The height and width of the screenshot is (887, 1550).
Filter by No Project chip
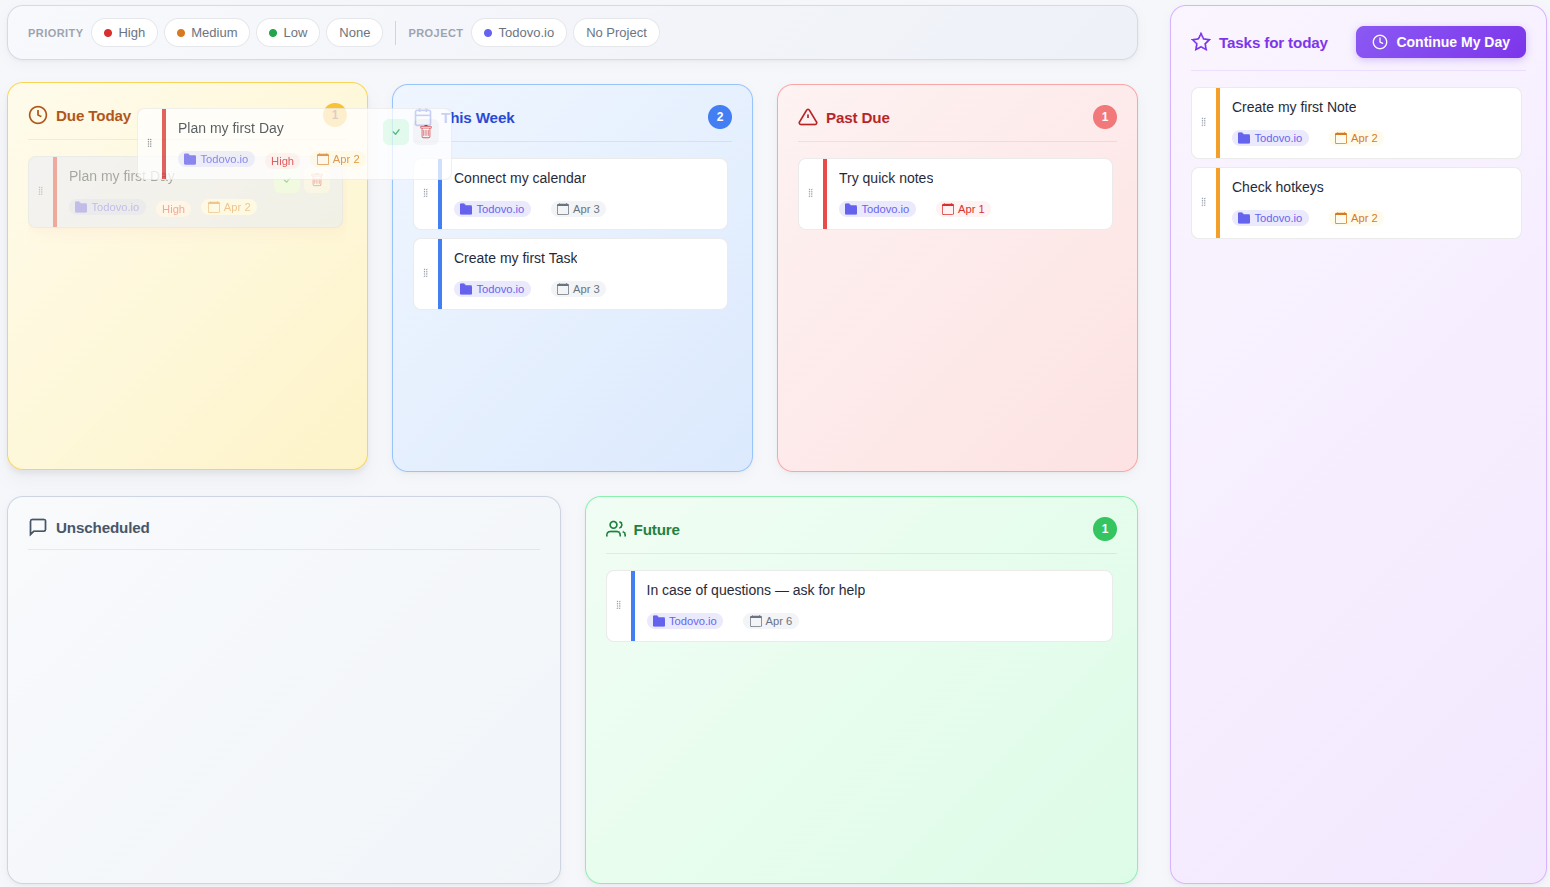(616, 33)
